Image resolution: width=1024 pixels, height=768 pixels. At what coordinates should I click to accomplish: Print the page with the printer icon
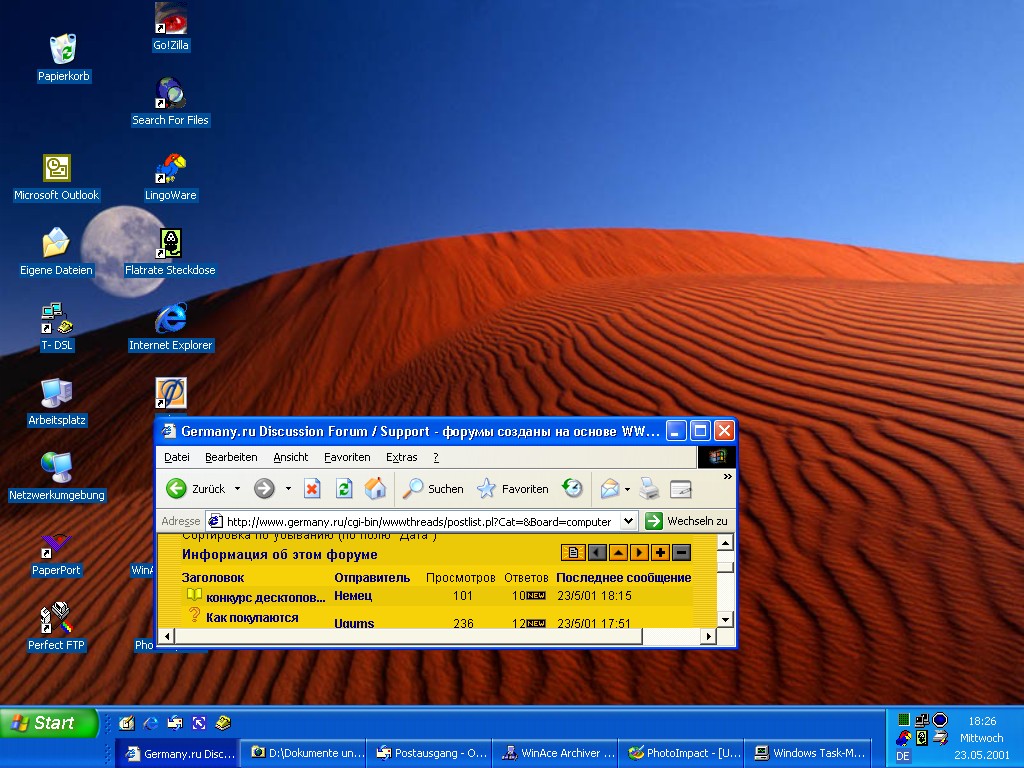click(649, 488)
